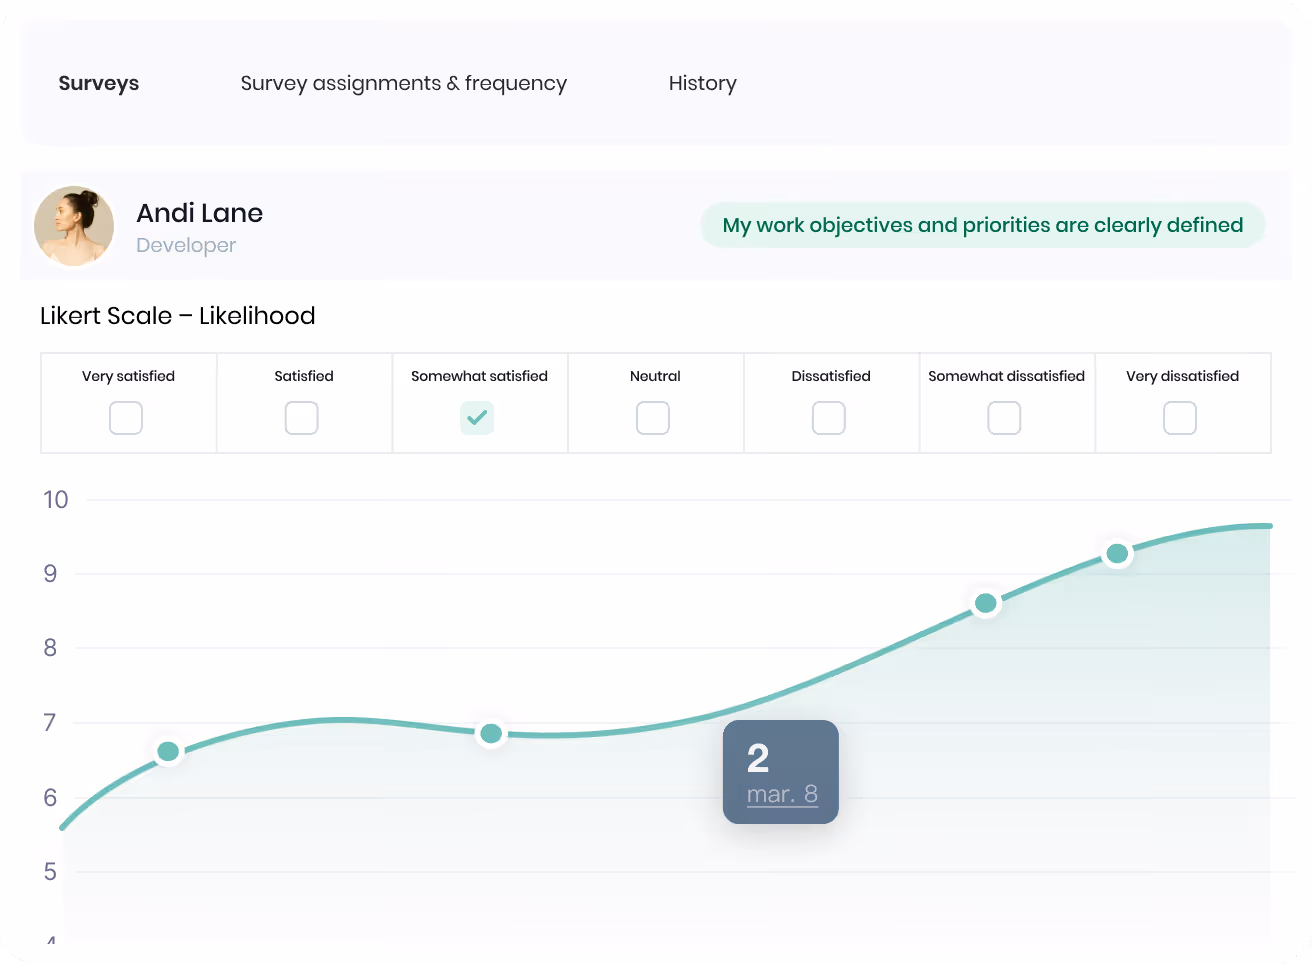
Task: Check the Very satisfied box
Action: pos(126,418)
